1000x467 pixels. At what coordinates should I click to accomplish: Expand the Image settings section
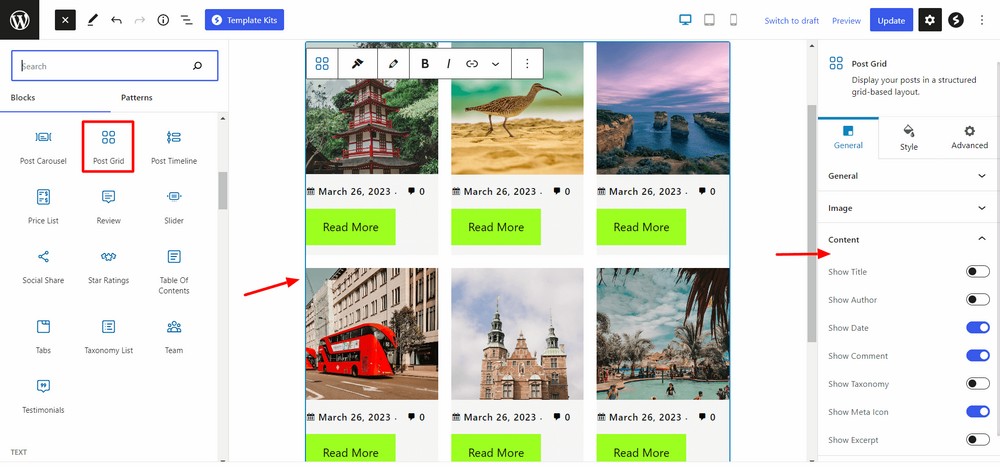click(x=907, y=208)
